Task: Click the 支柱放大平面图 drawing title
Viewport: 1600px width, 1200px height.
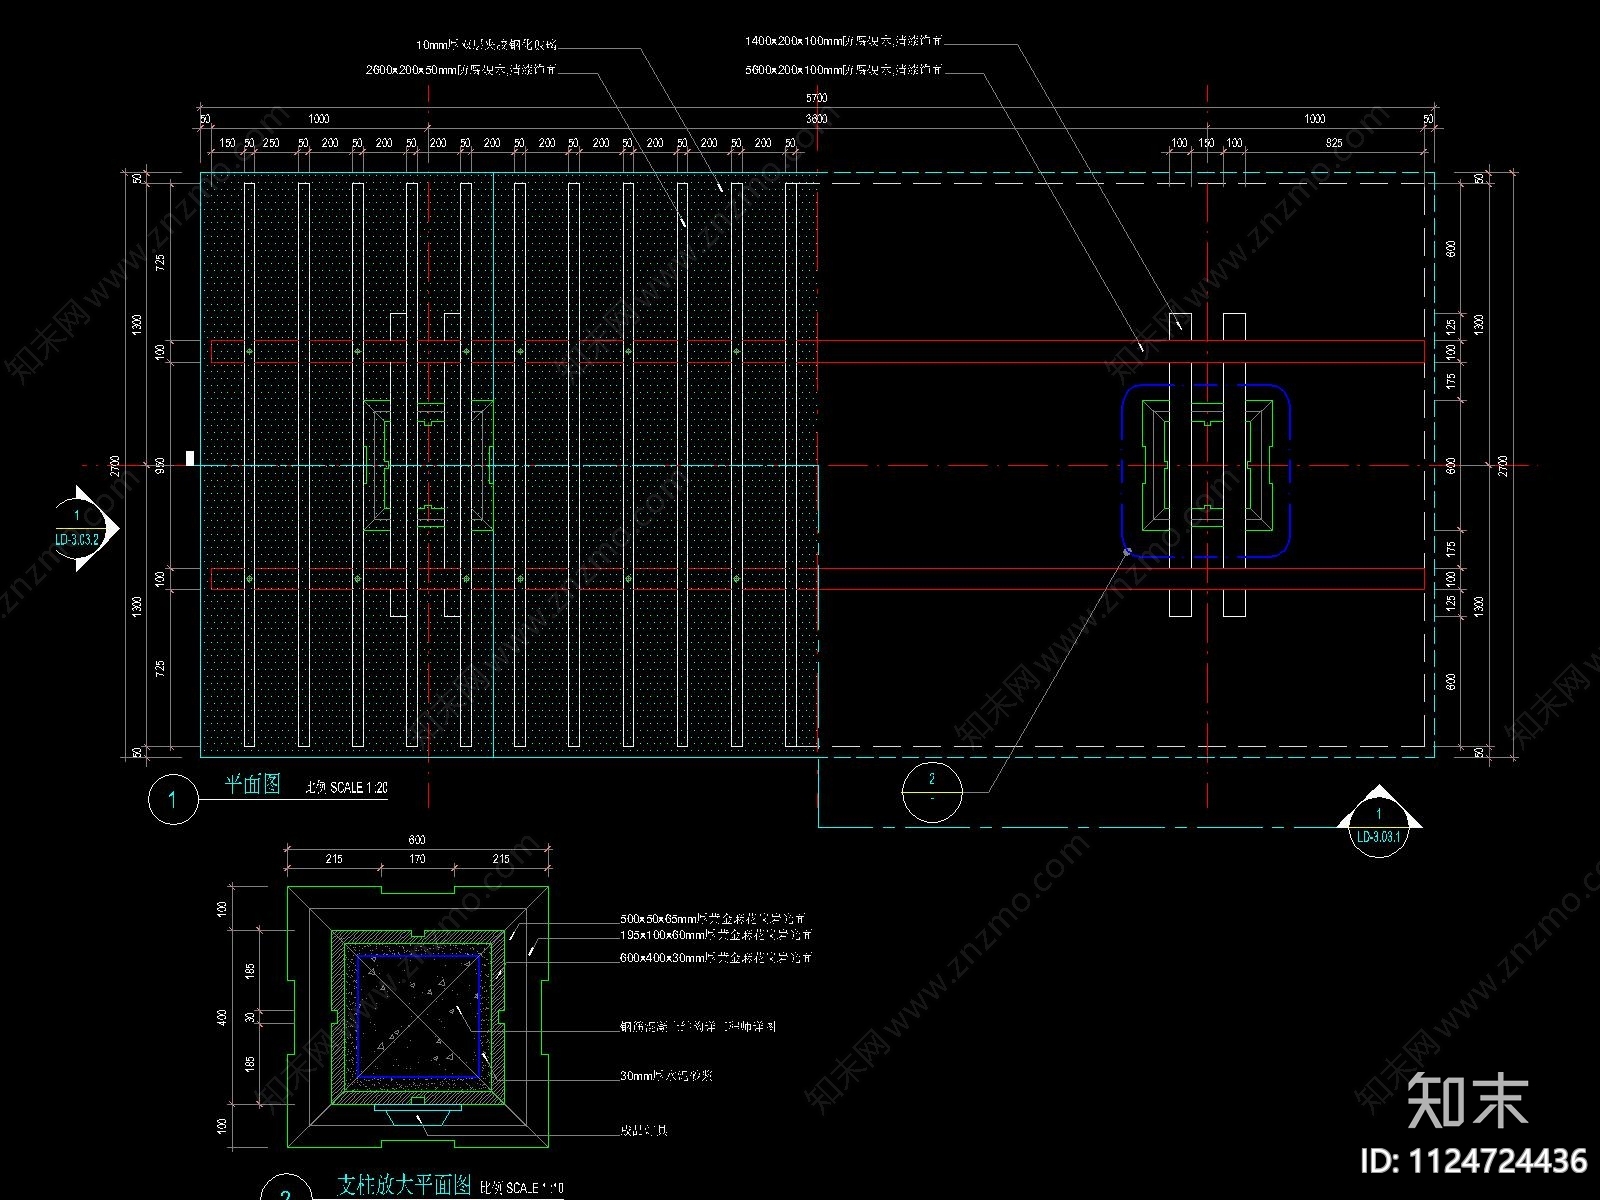Action: click(x=404, y=1185)
